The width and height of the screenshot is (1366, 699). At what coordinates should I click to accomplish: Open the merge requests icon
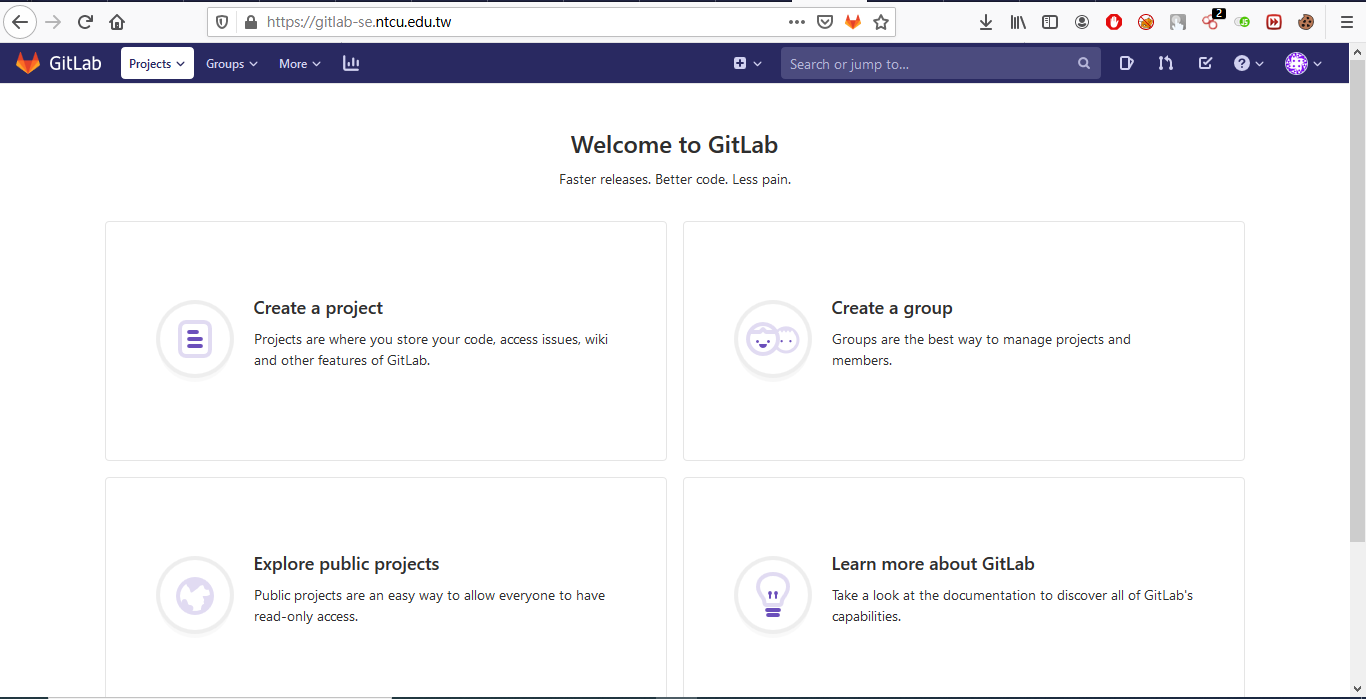coord(1166,63)
